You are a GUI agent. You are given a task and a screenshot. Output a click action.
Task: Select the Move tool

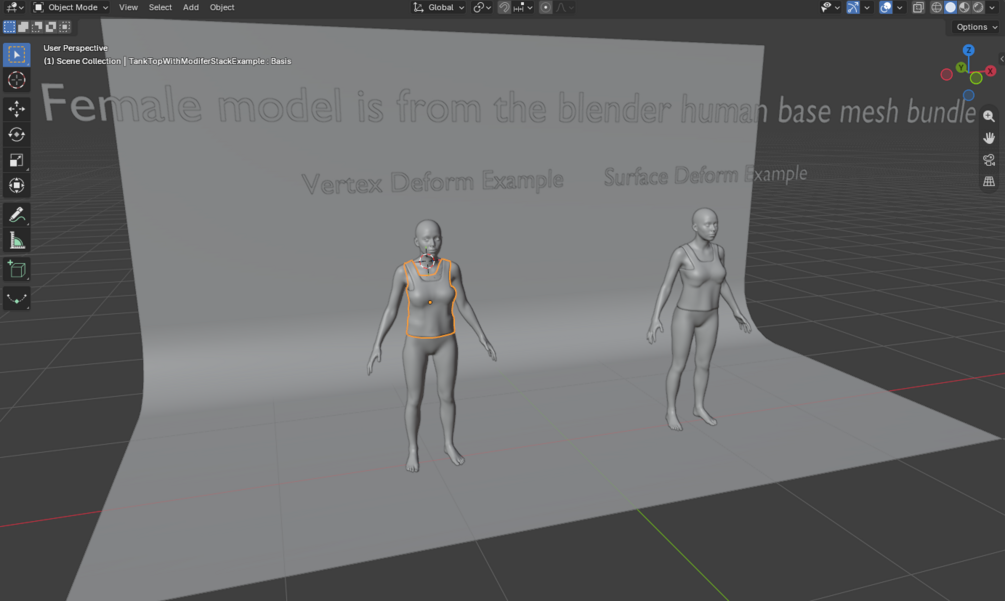17,108
